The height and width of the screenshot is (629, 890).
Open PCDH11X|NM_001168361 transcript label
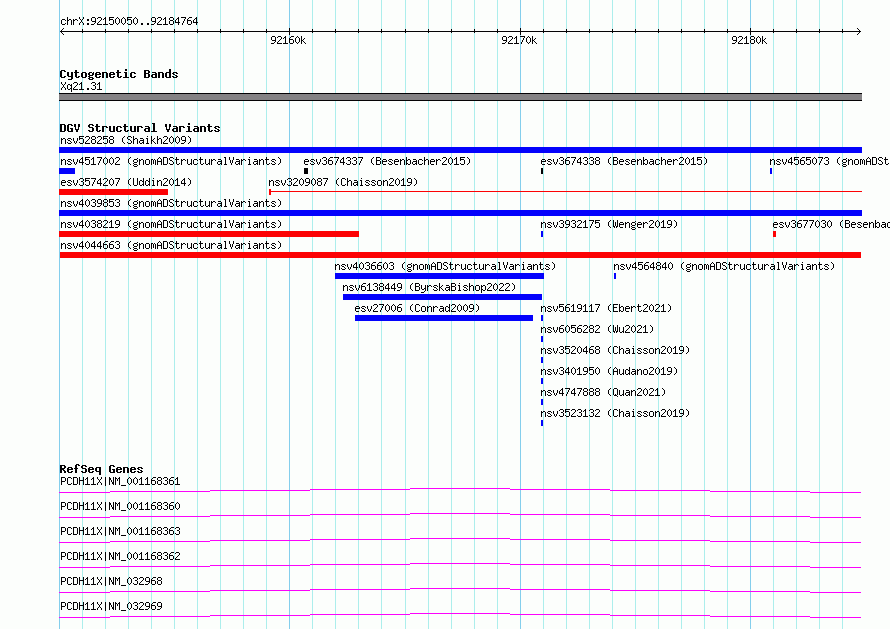click(x=120, y=481)
